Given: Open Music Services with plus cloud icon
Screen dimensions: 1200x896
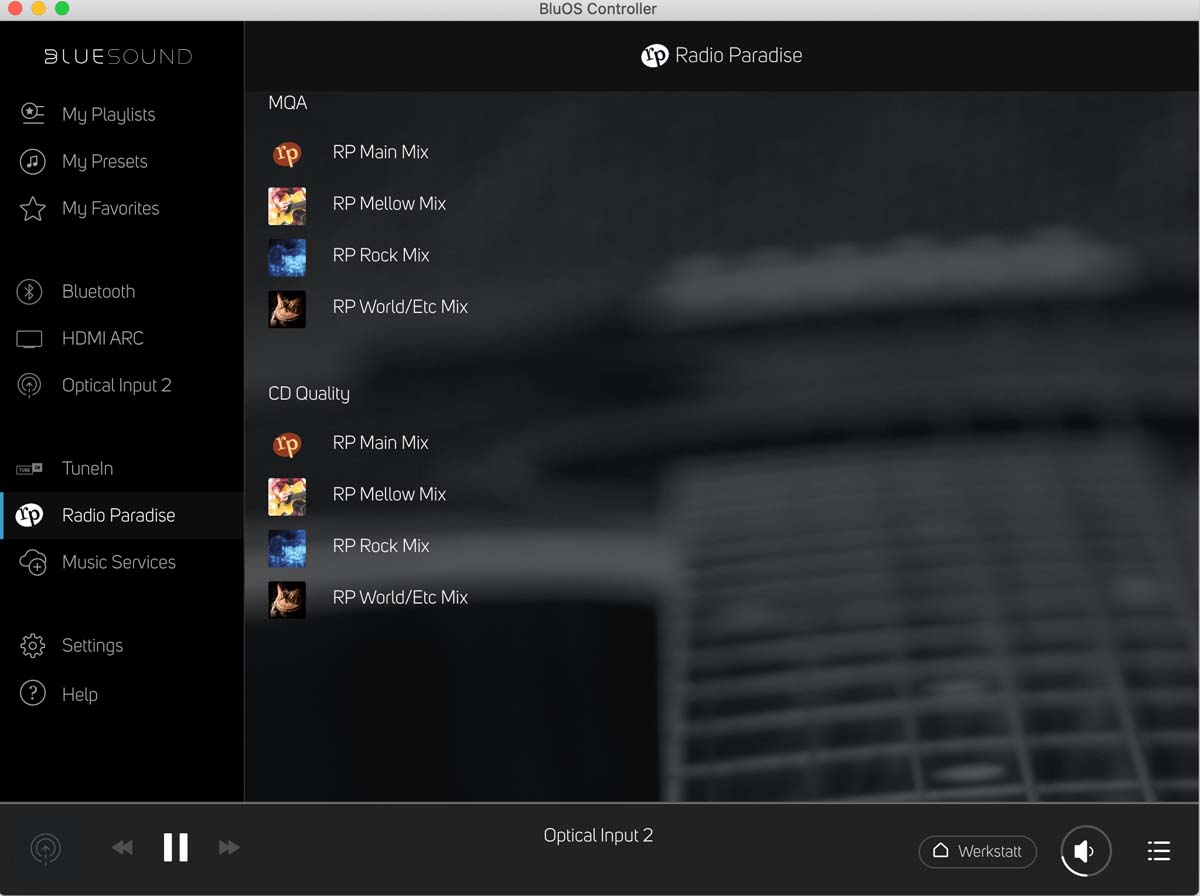Looking at the screenshot, I should tap(118, 562).
